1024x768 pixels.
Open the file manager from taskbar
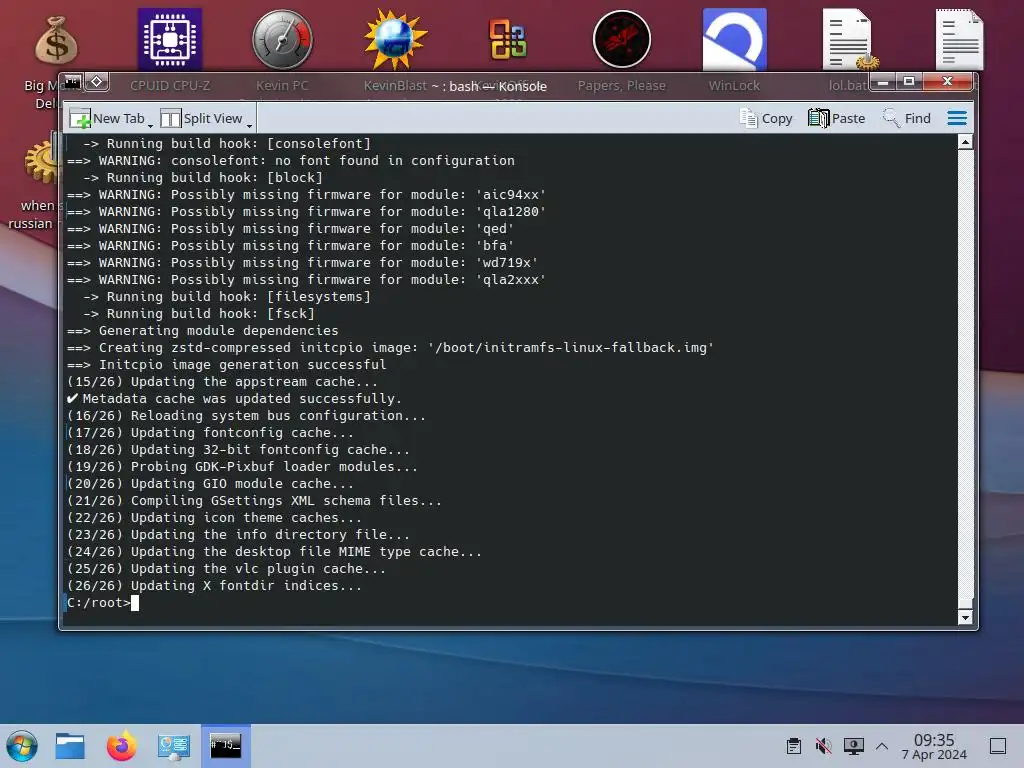[x=70, y=746]
